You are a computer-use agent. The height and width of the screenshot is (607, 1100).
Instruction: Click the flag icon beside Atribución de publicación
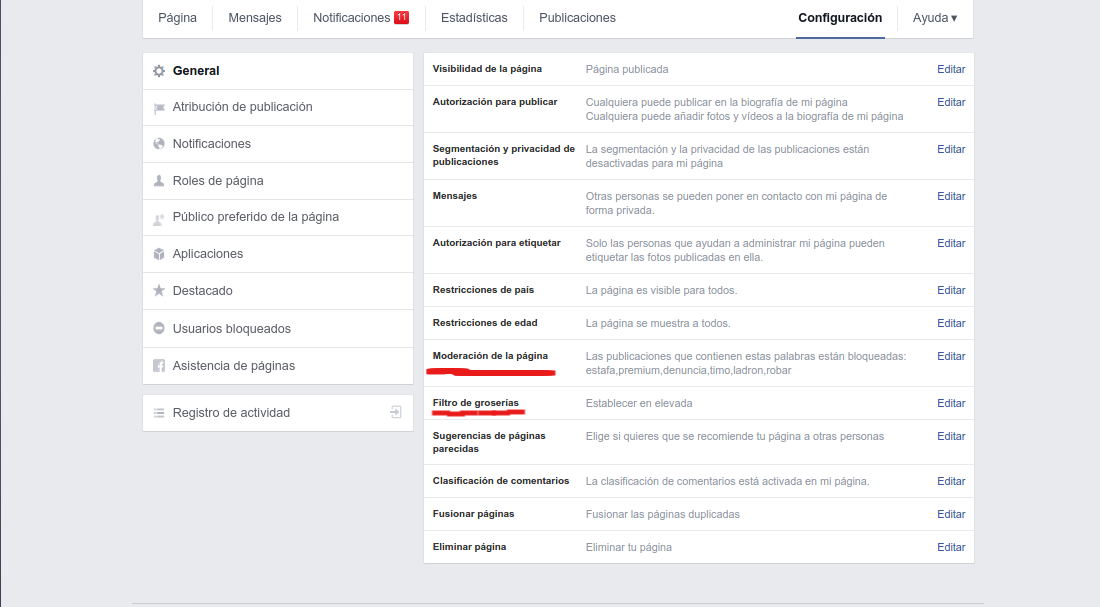coord(159,107)
